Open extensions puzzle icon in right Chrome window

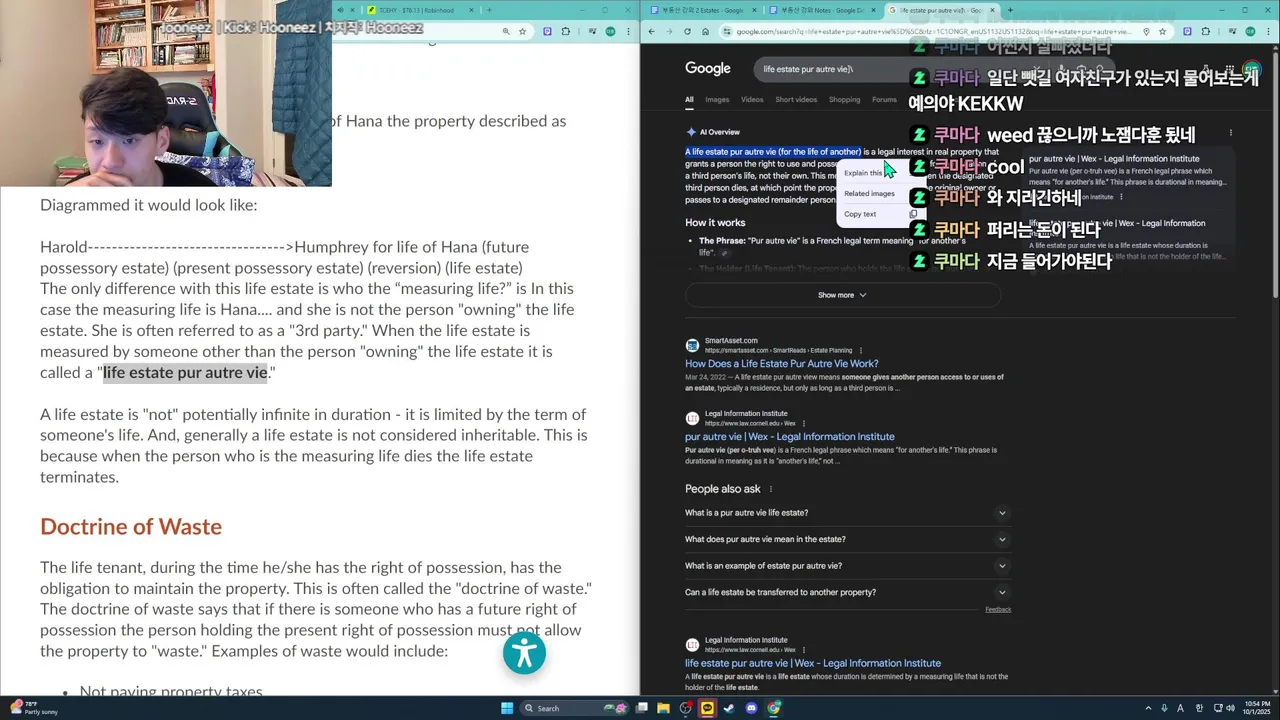(1206, 31)
